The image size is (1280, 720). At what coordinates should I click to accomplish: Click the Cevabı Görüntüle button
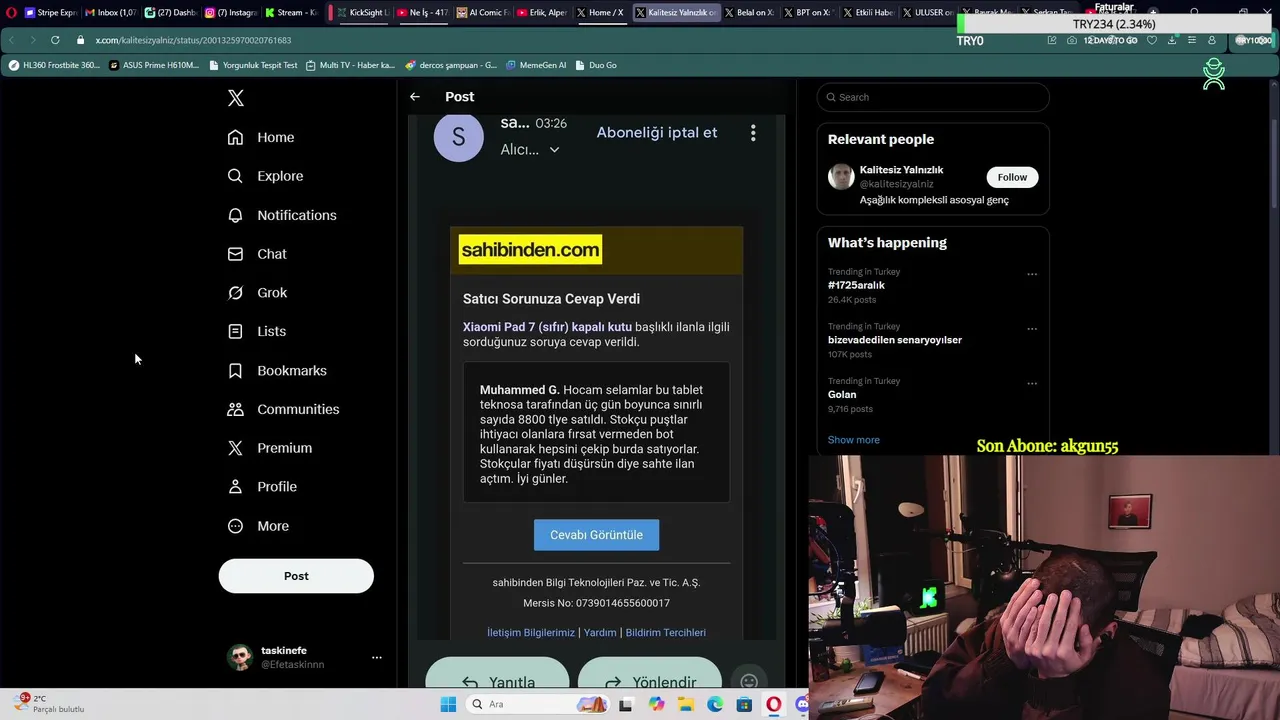coord(596,535)
